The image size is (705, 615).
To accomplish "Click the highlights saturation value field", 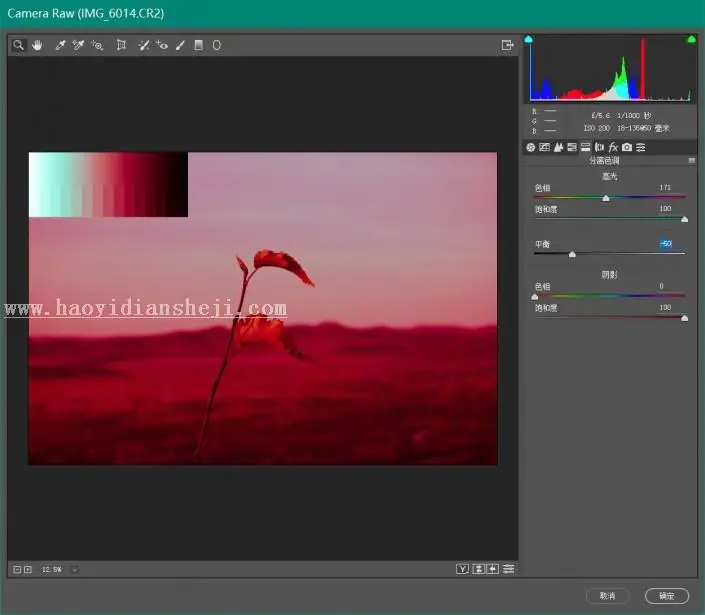I will coord(665,209).
